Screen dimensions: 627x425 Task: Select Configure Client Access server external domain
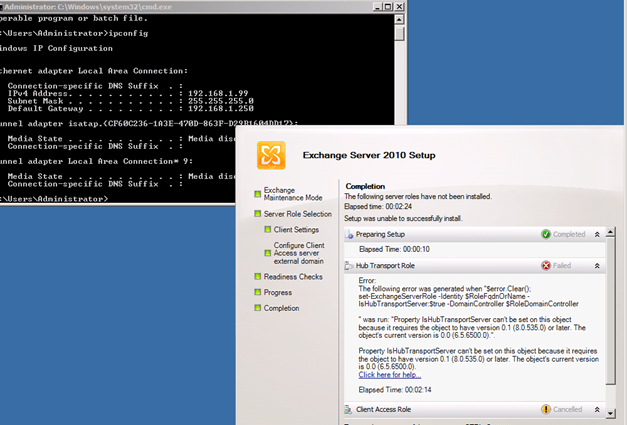(x=304, y=252)
